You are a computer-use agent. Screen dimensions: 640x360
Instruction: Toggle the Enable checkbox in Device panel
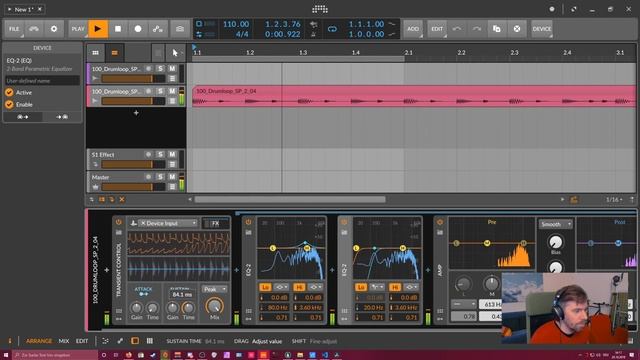coord(9,105)
